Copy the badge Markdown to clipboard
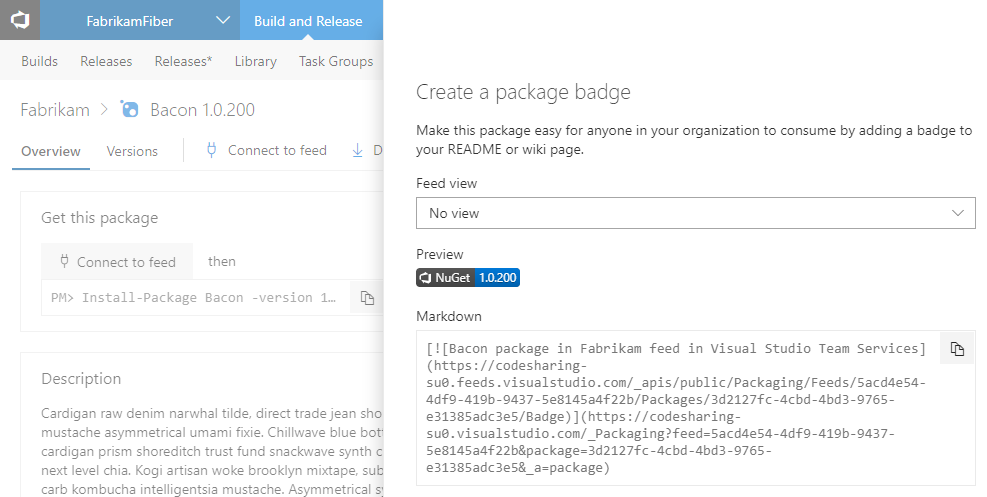 (957, 349)
